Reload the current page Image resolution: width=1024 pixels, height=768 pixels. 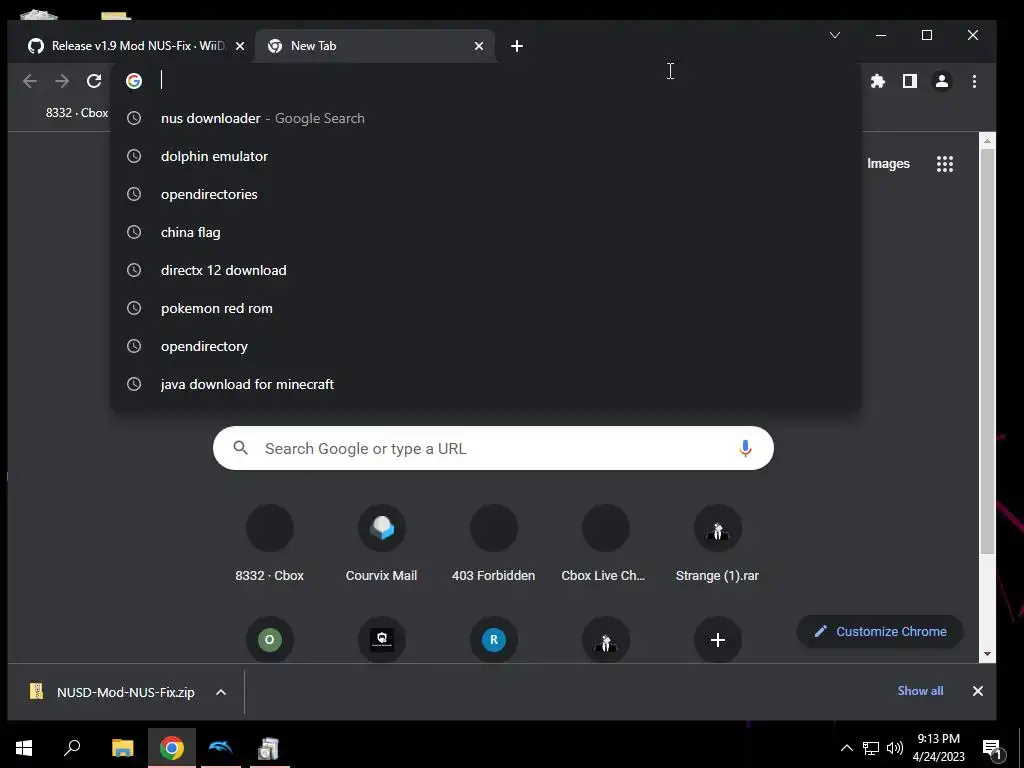coord(94,81)
